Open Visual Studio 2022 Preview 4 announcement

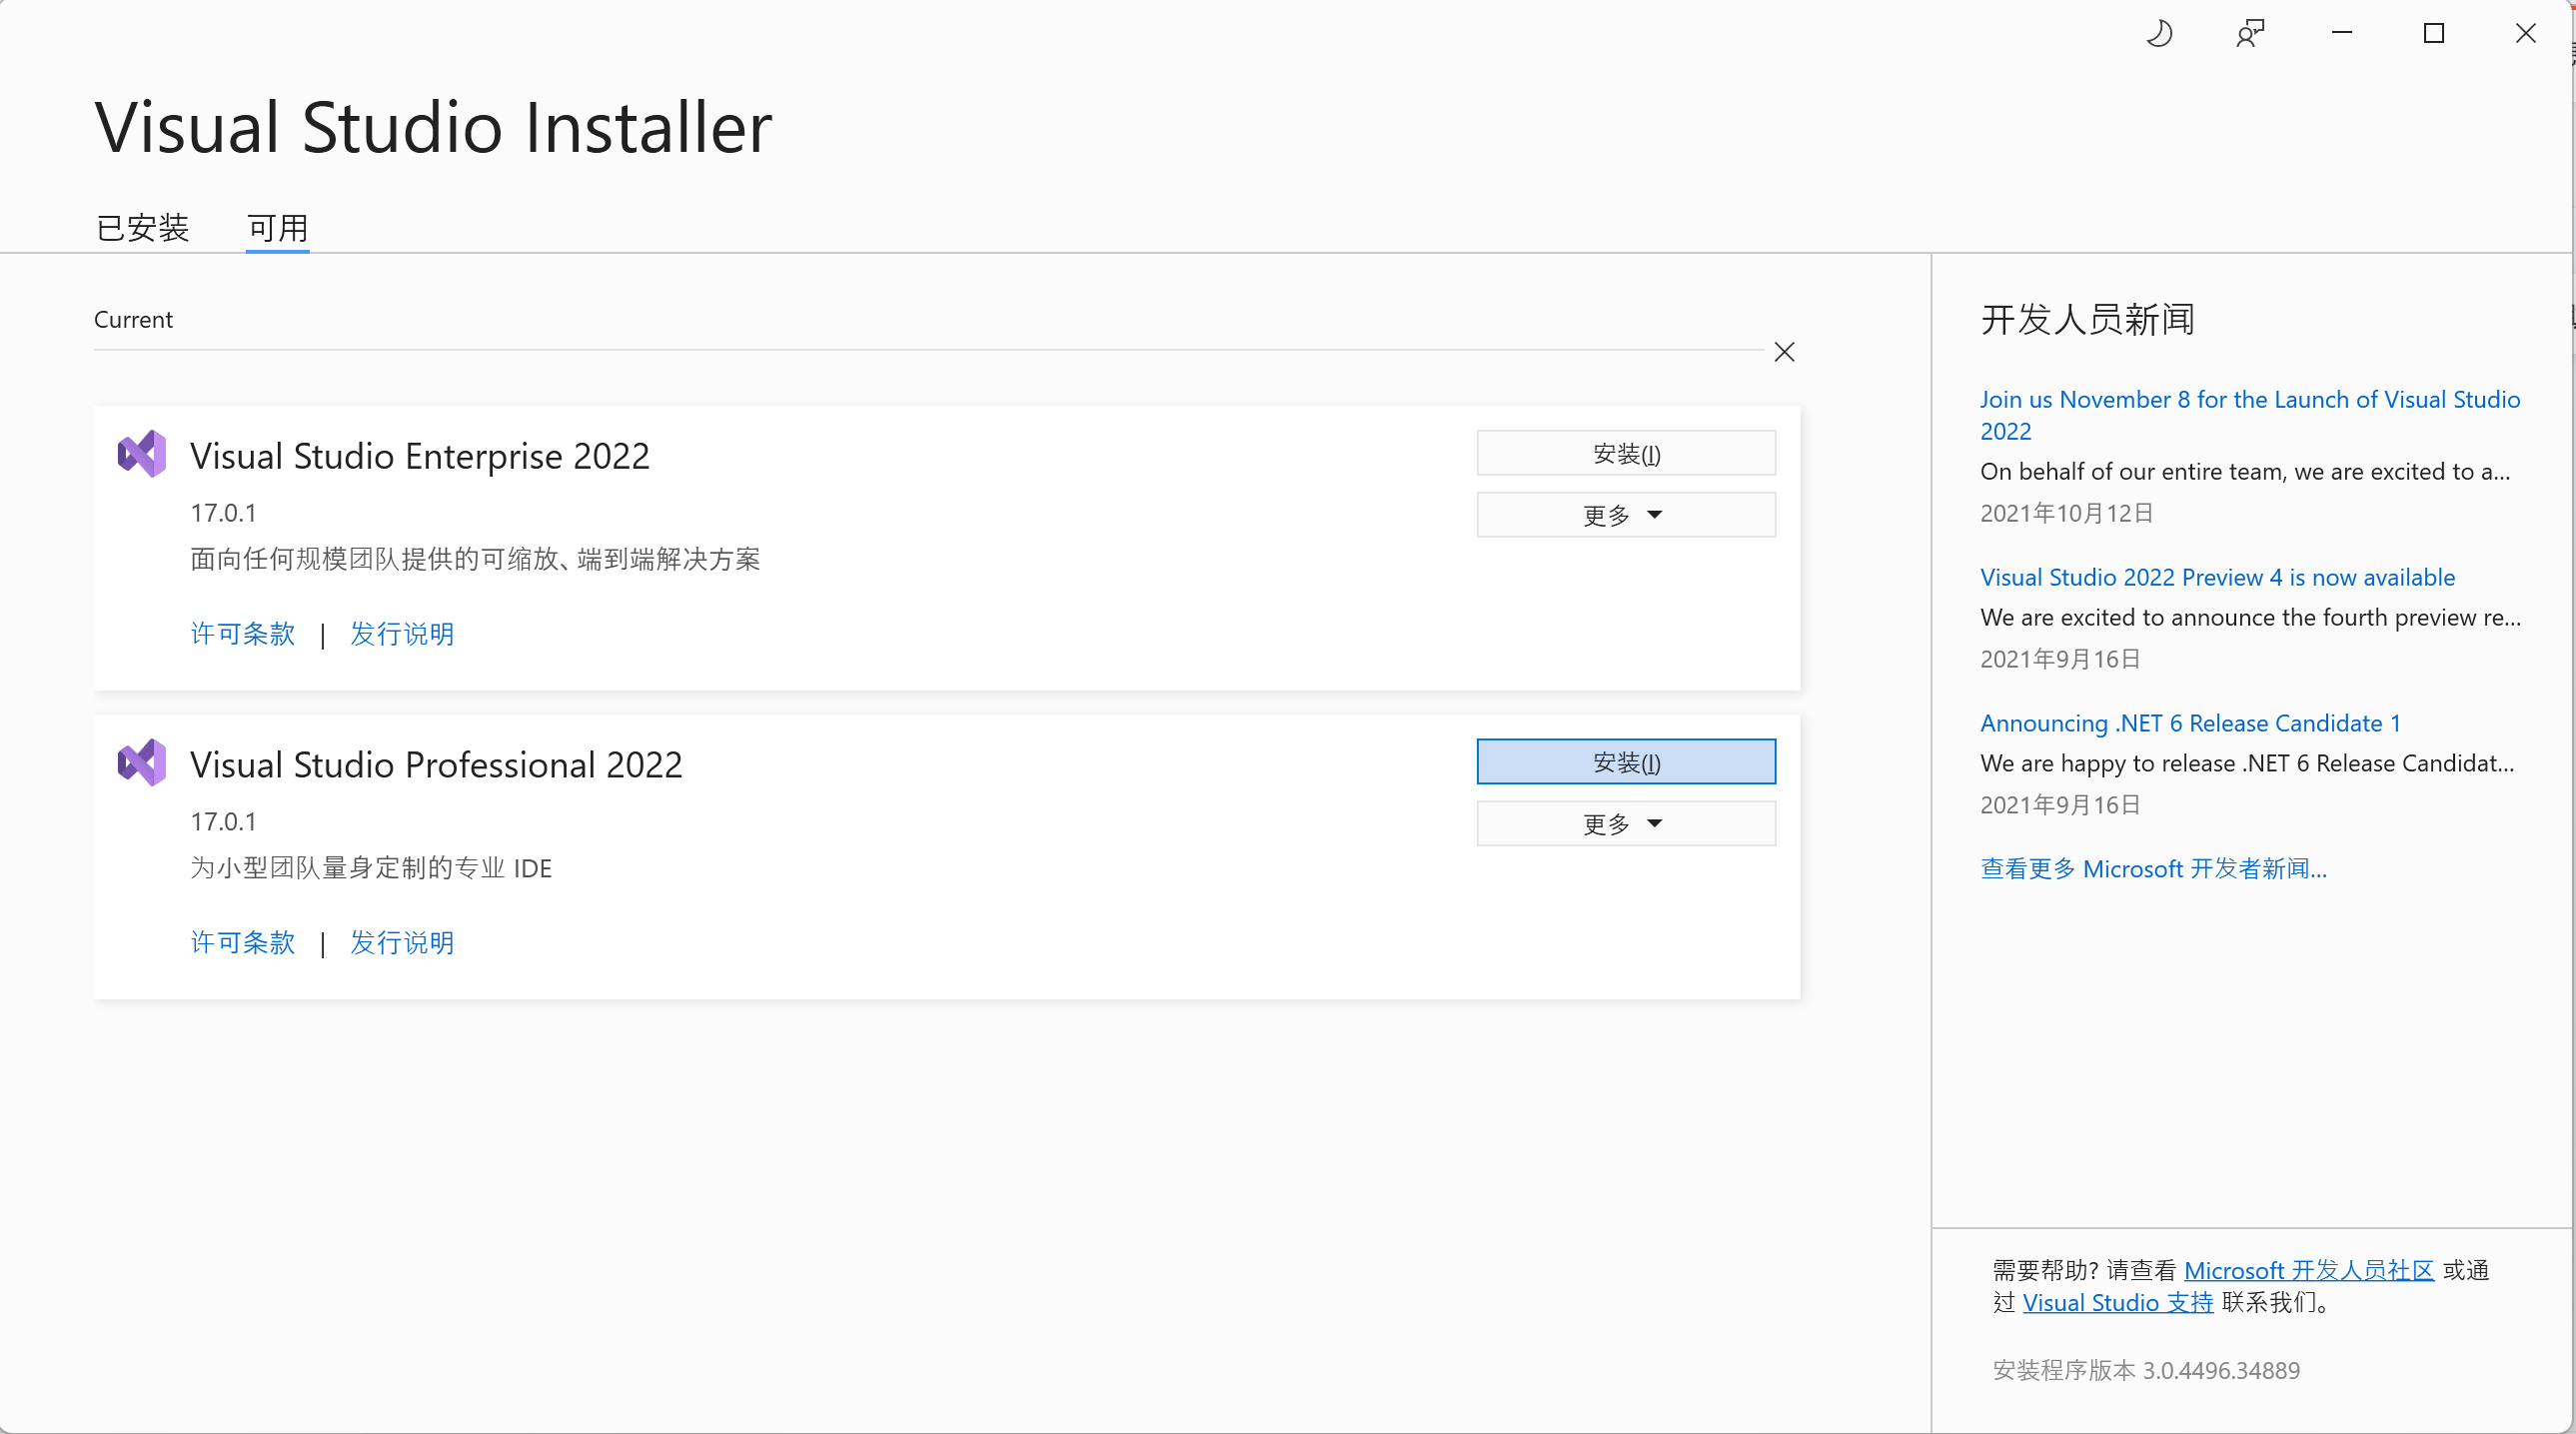coord(2216,577)
